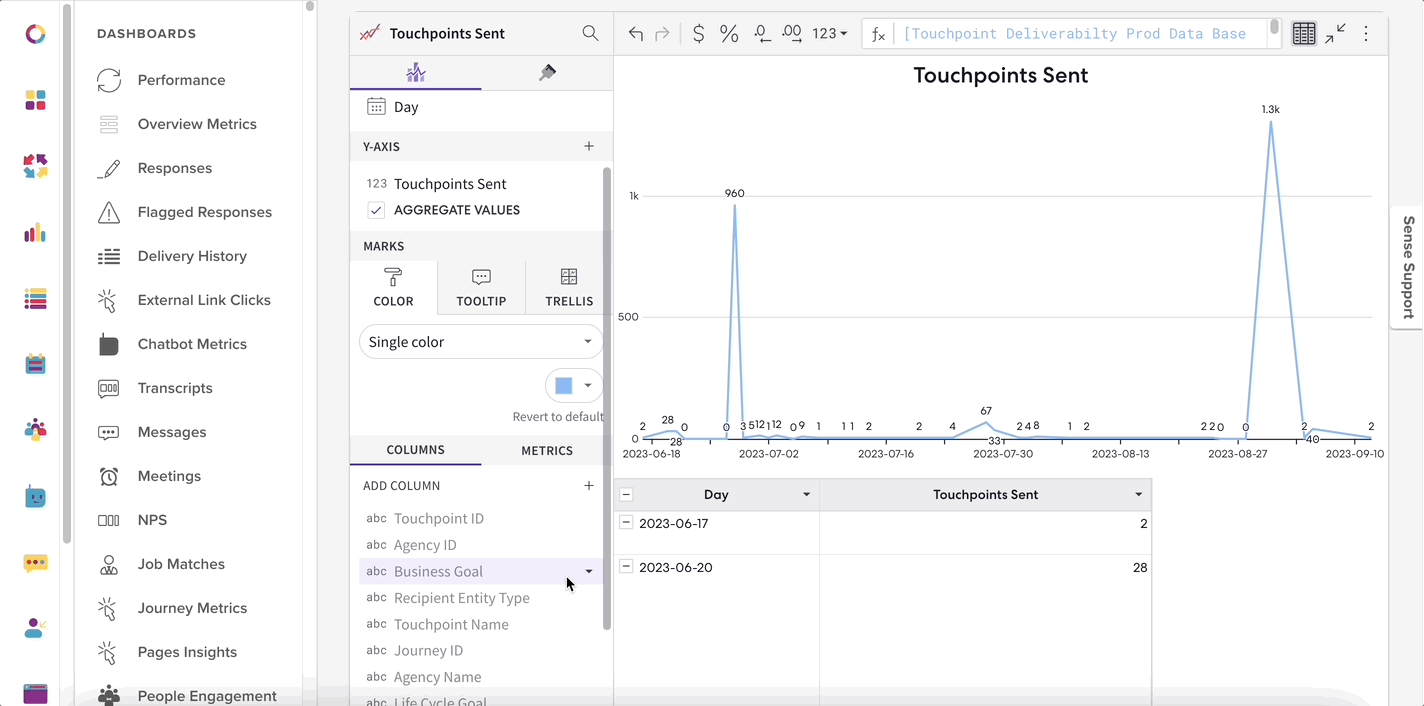Open Overview Metrics dashboard
Image resolution: width=1424 pixels, height=706 pixels.
[x=197, y=124]
